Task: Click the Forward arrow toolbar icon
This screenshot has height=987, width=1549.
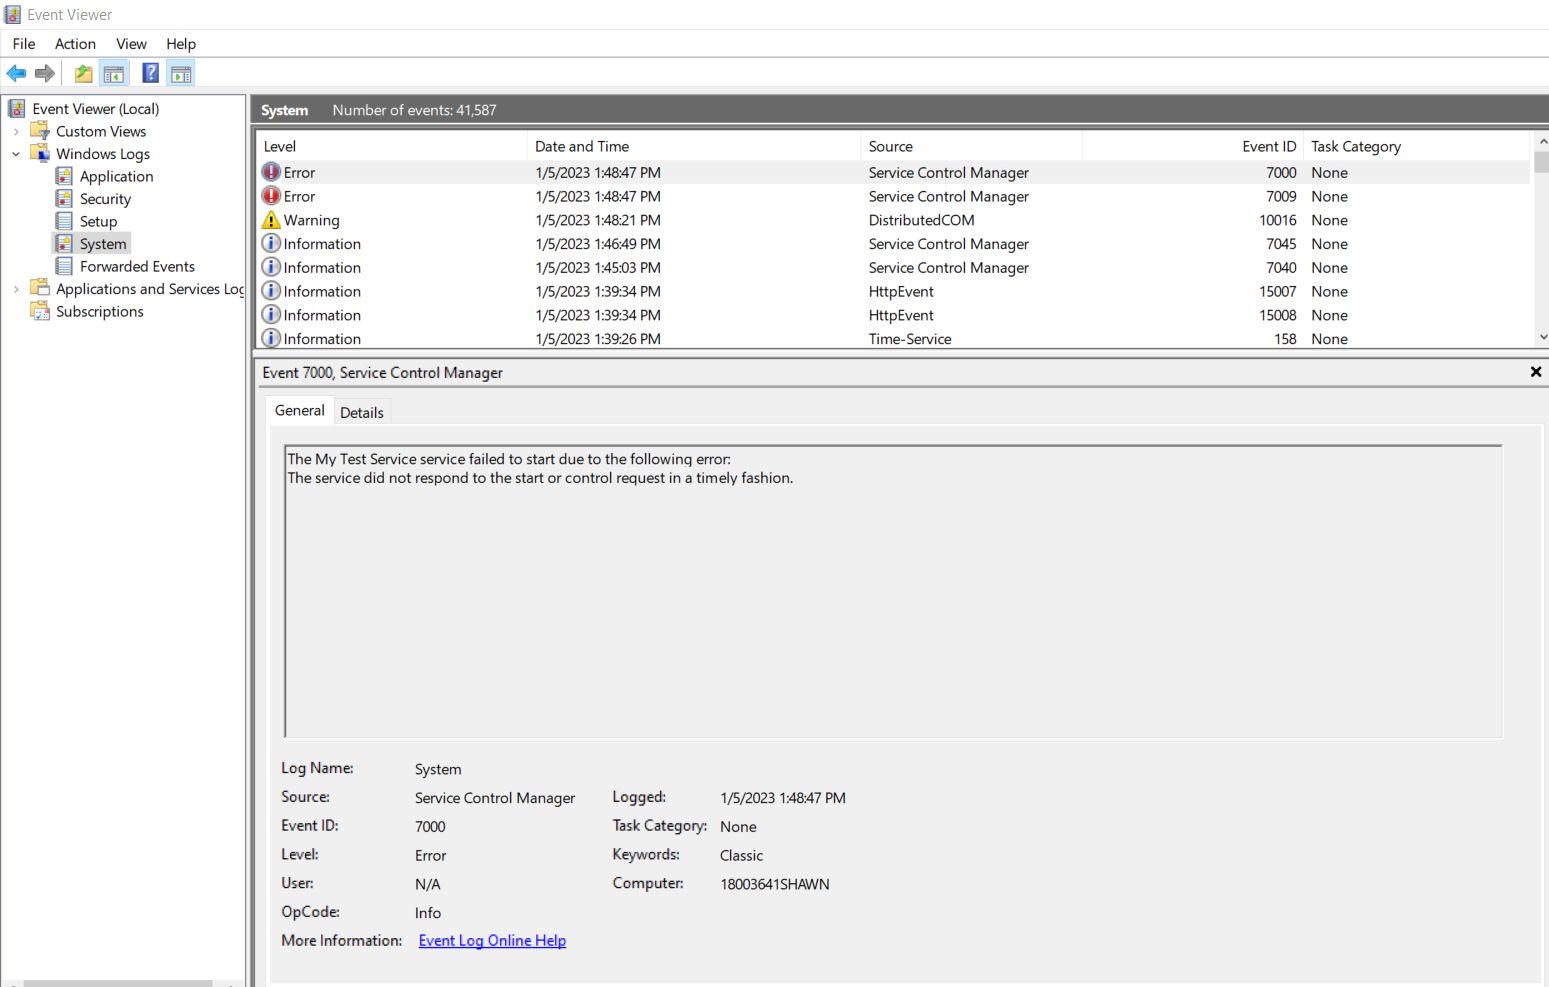Action: click(45, 73)
